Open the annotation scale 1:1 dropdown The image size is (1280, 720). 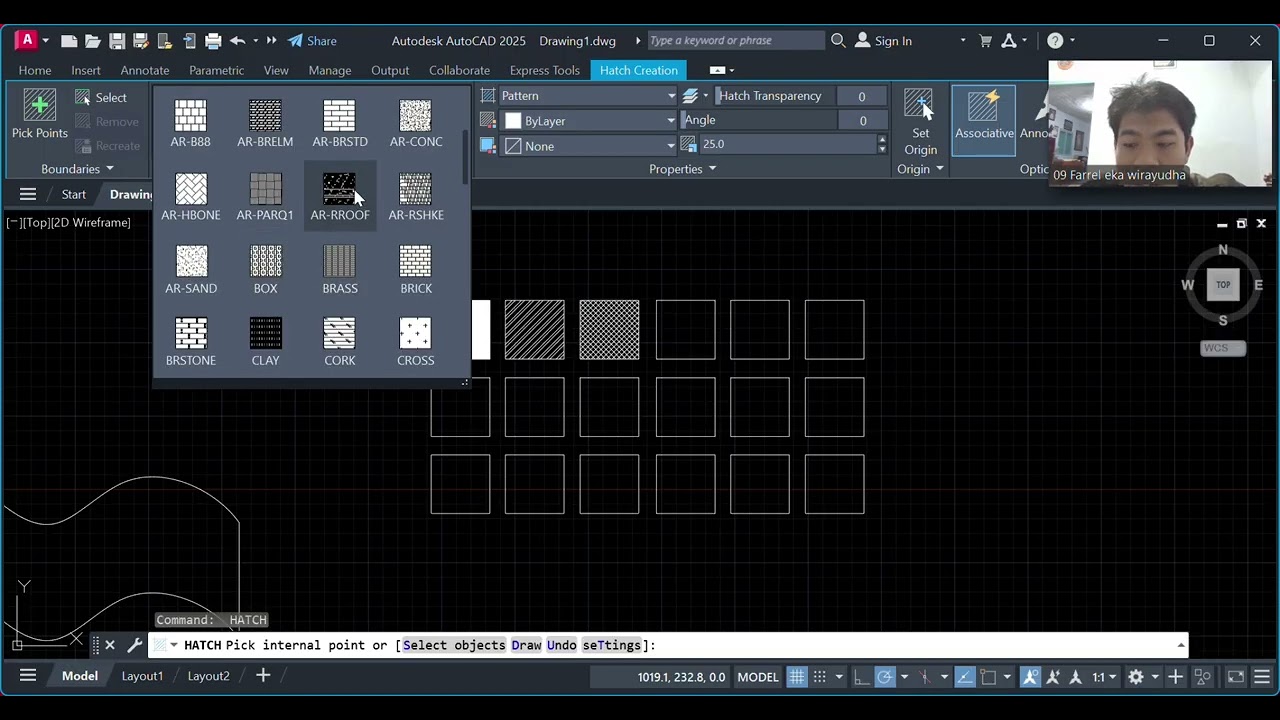point(1104,677)
